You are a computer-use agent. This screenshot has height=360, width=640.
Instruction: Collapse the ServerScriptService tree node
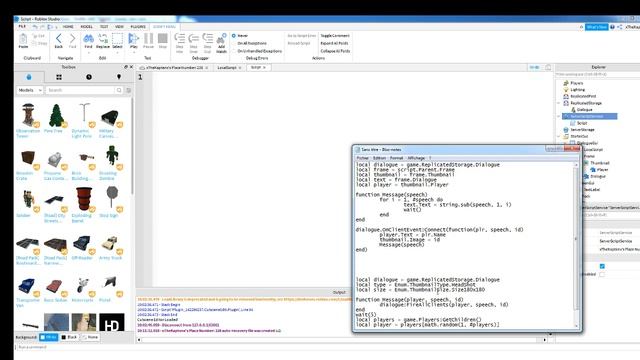[559, 116]
